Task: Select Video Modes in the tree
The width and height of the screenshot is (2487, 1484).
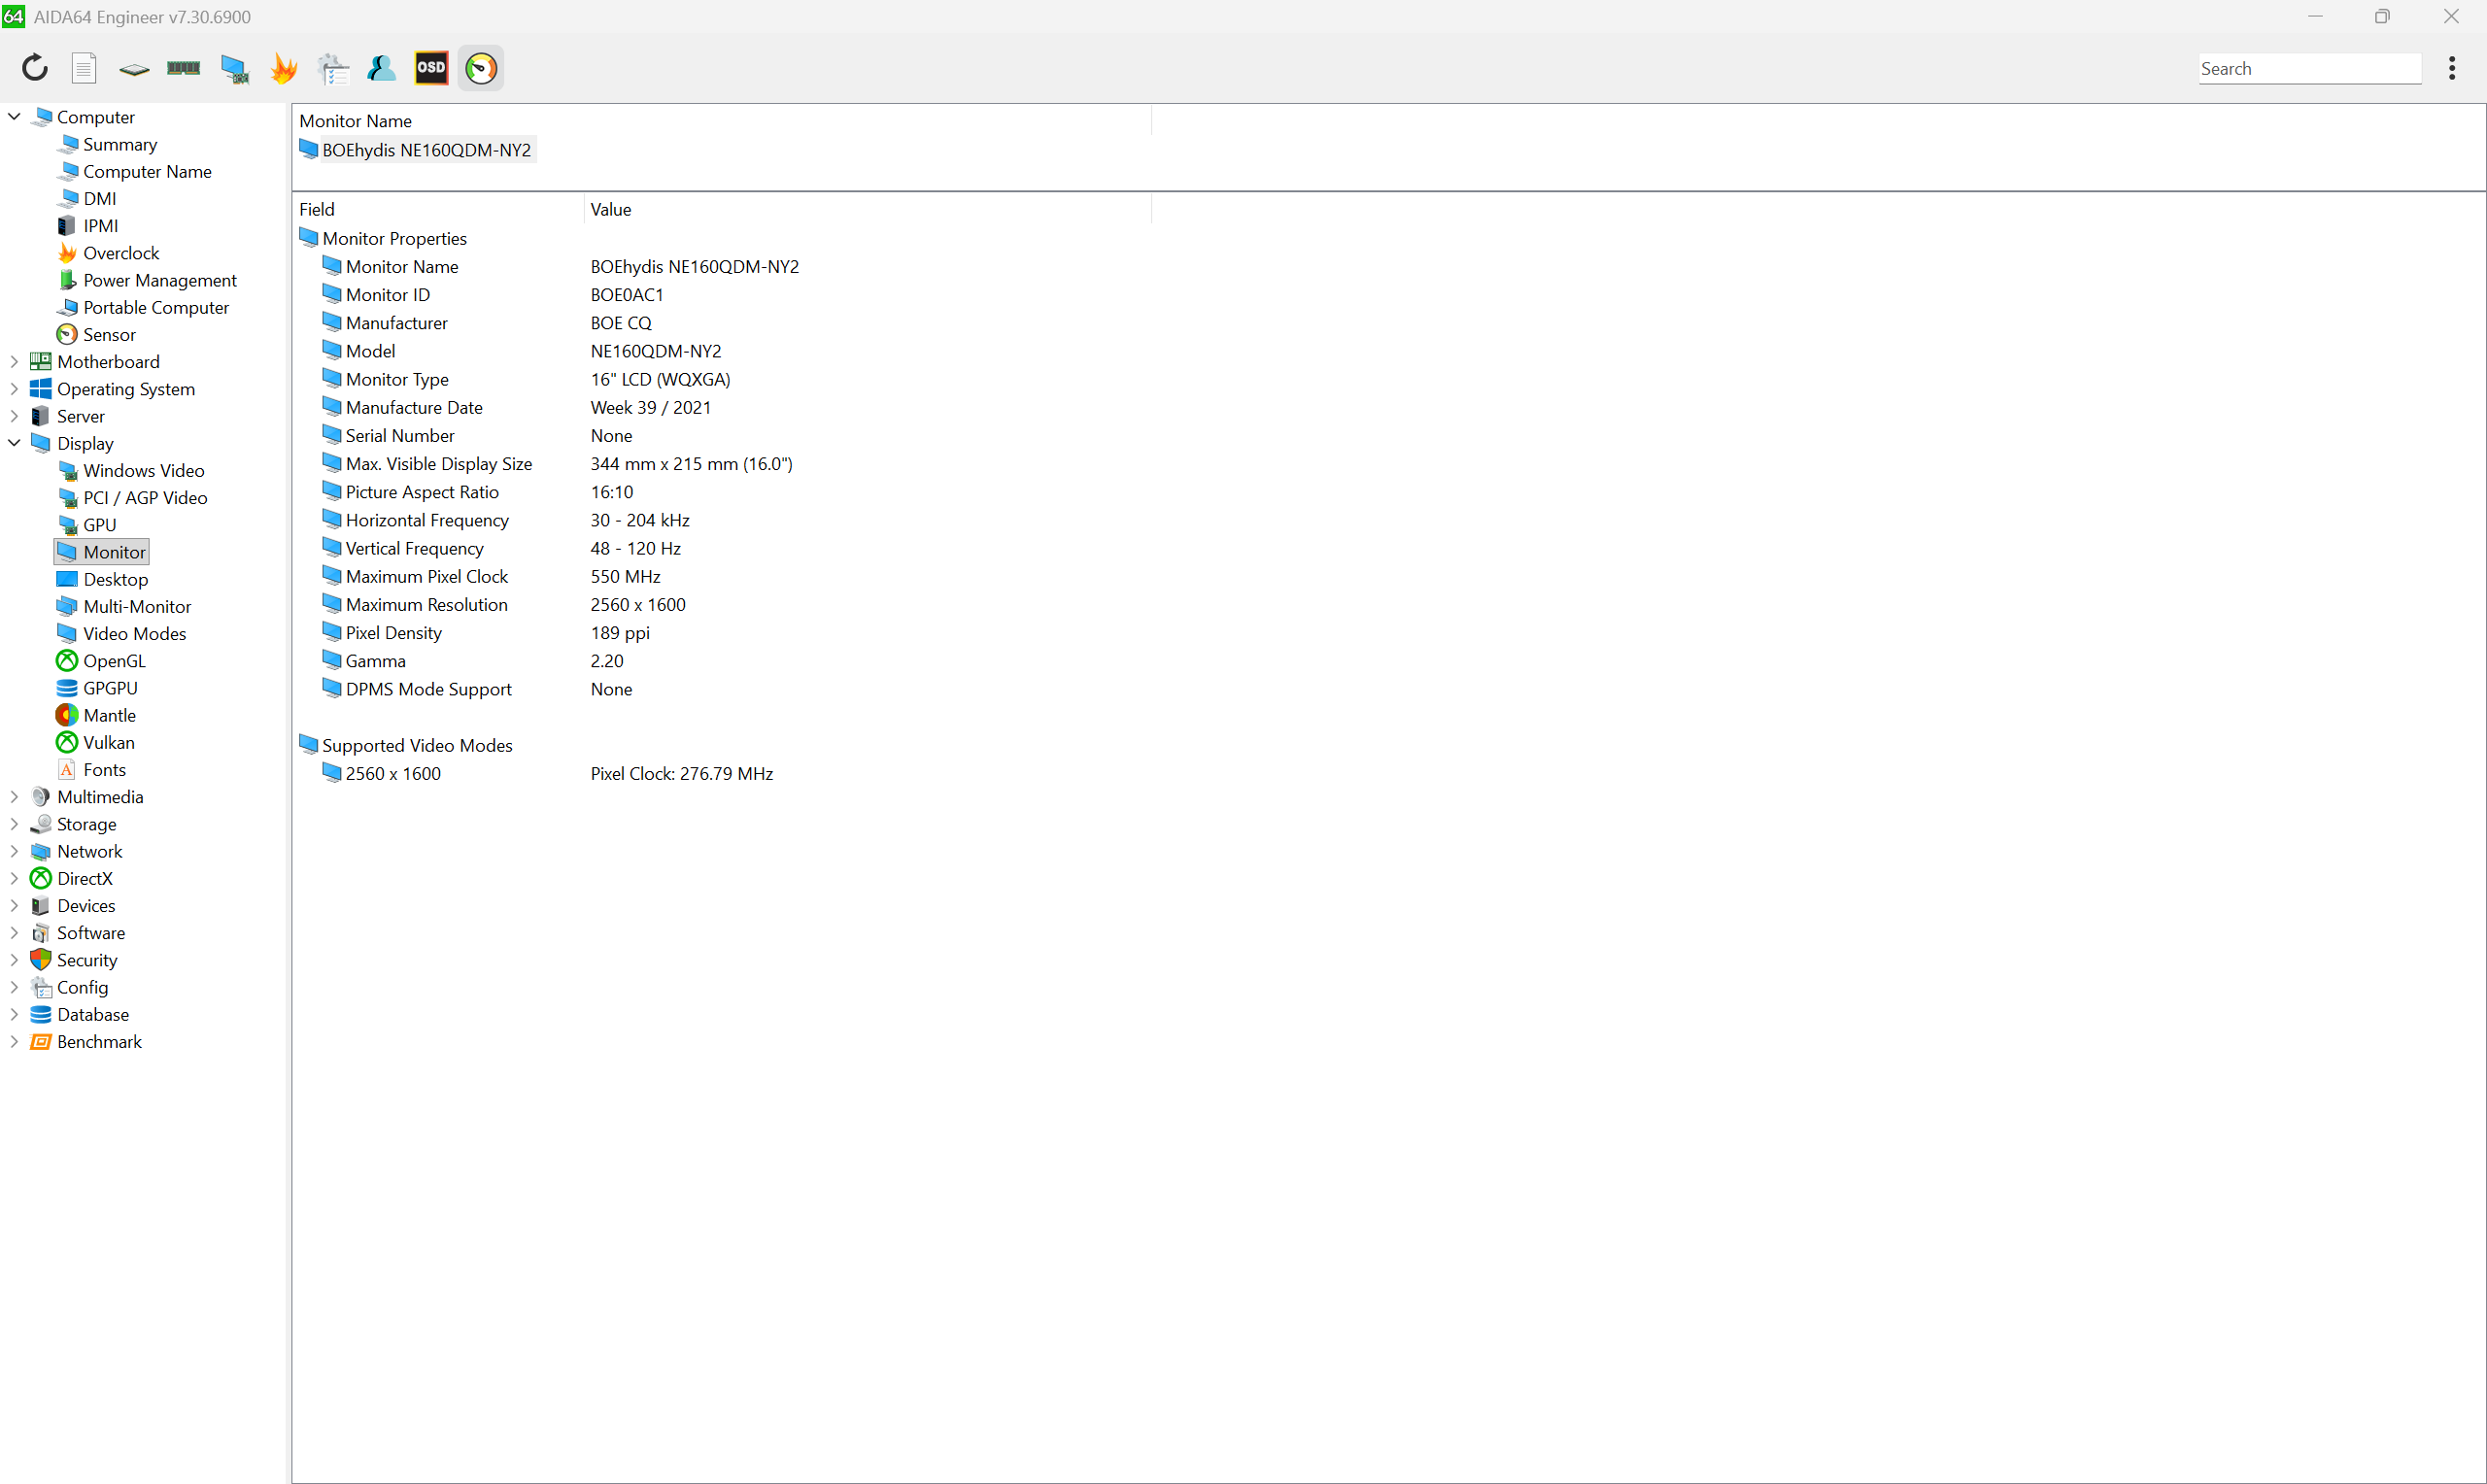Action: coord(134,634)
